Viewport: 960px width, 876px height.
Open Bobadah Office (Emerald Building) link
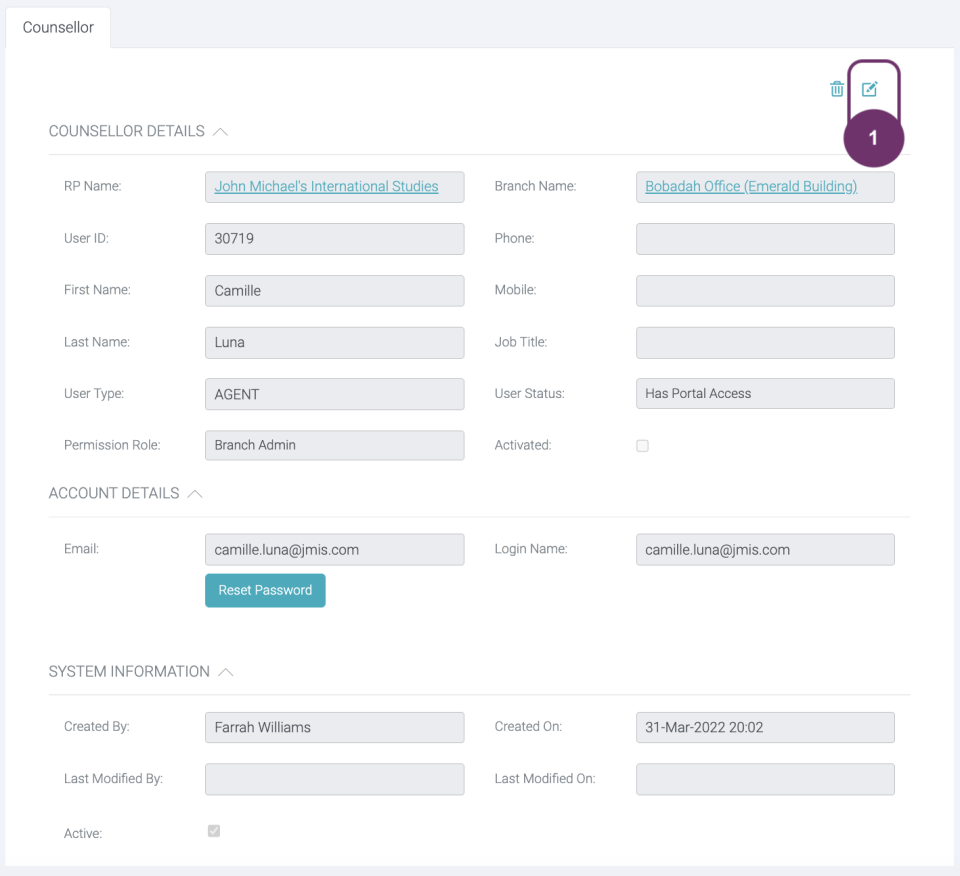coord(751,186)
